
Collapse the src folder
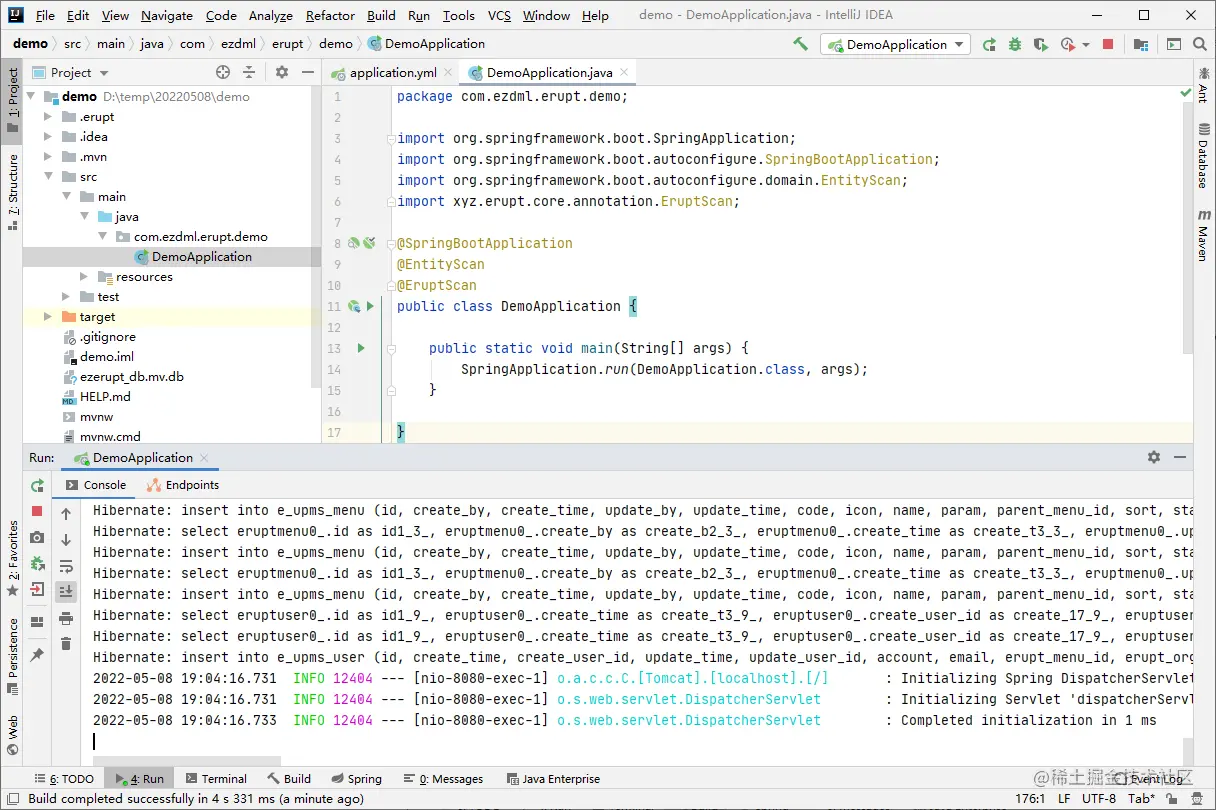point(48,177)
